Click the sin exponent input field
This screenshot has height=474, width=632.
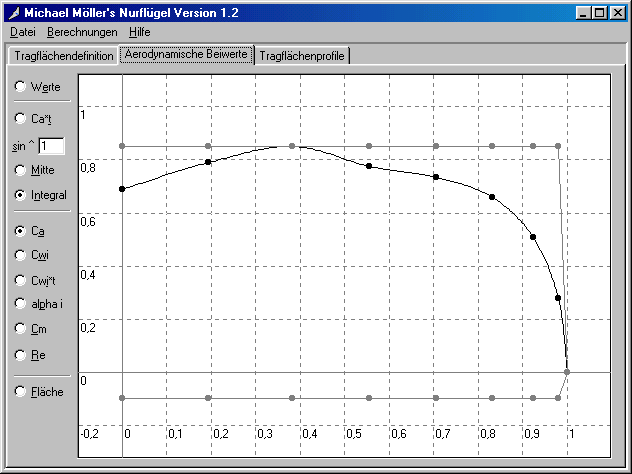coord(51,146)
